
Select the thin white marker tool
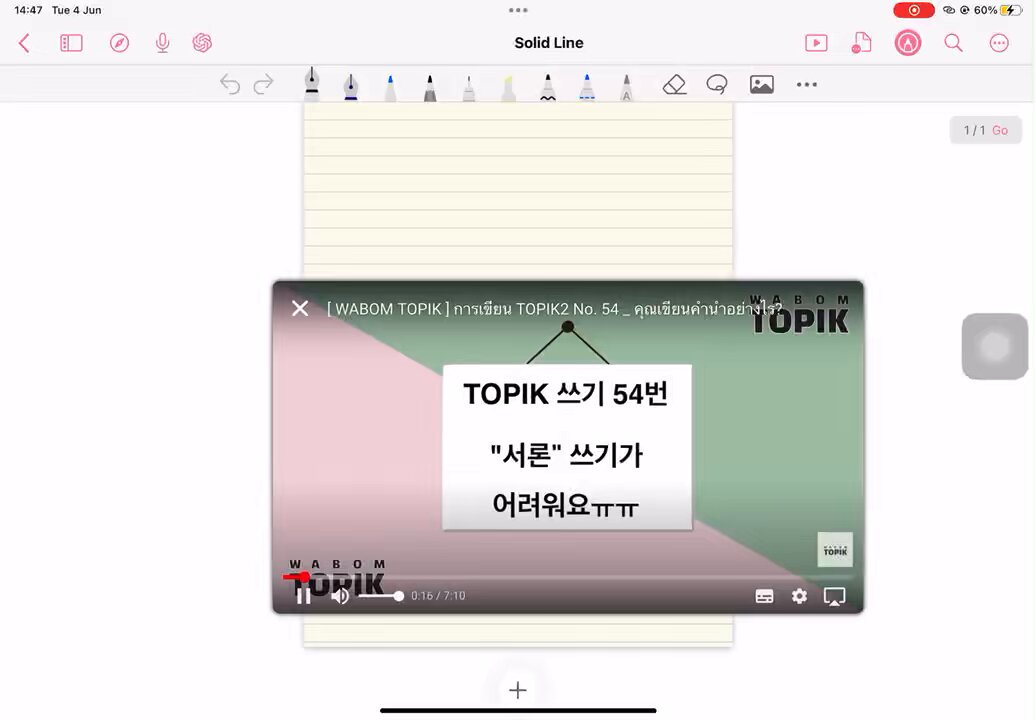pos(469,87)
